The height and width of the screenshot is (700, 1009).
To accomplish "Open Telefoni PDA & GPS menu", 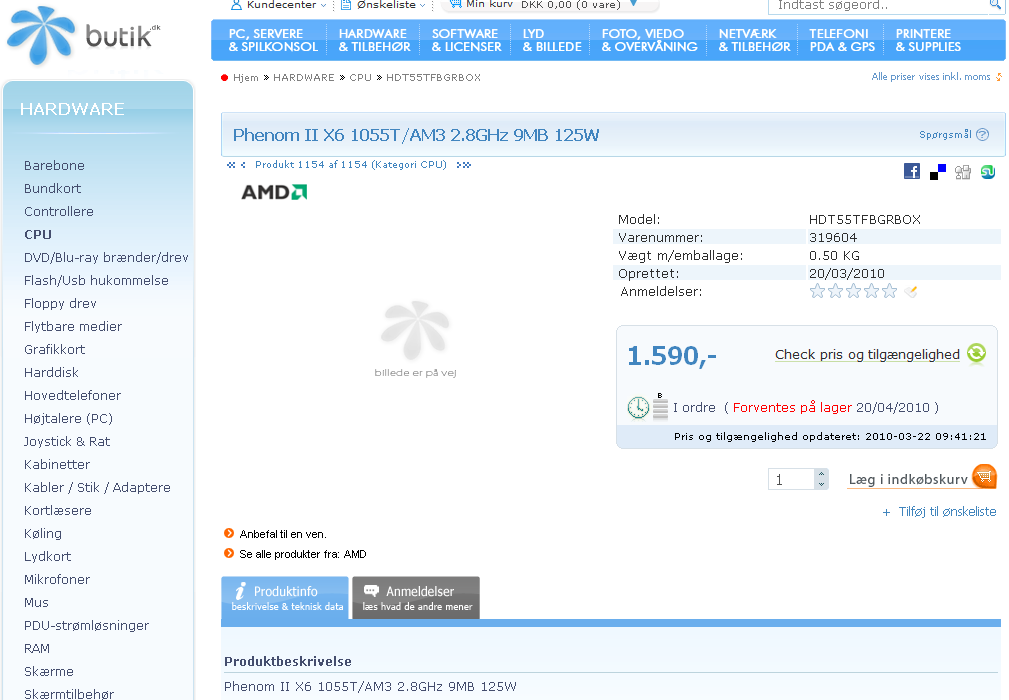I will pos(842,40).
